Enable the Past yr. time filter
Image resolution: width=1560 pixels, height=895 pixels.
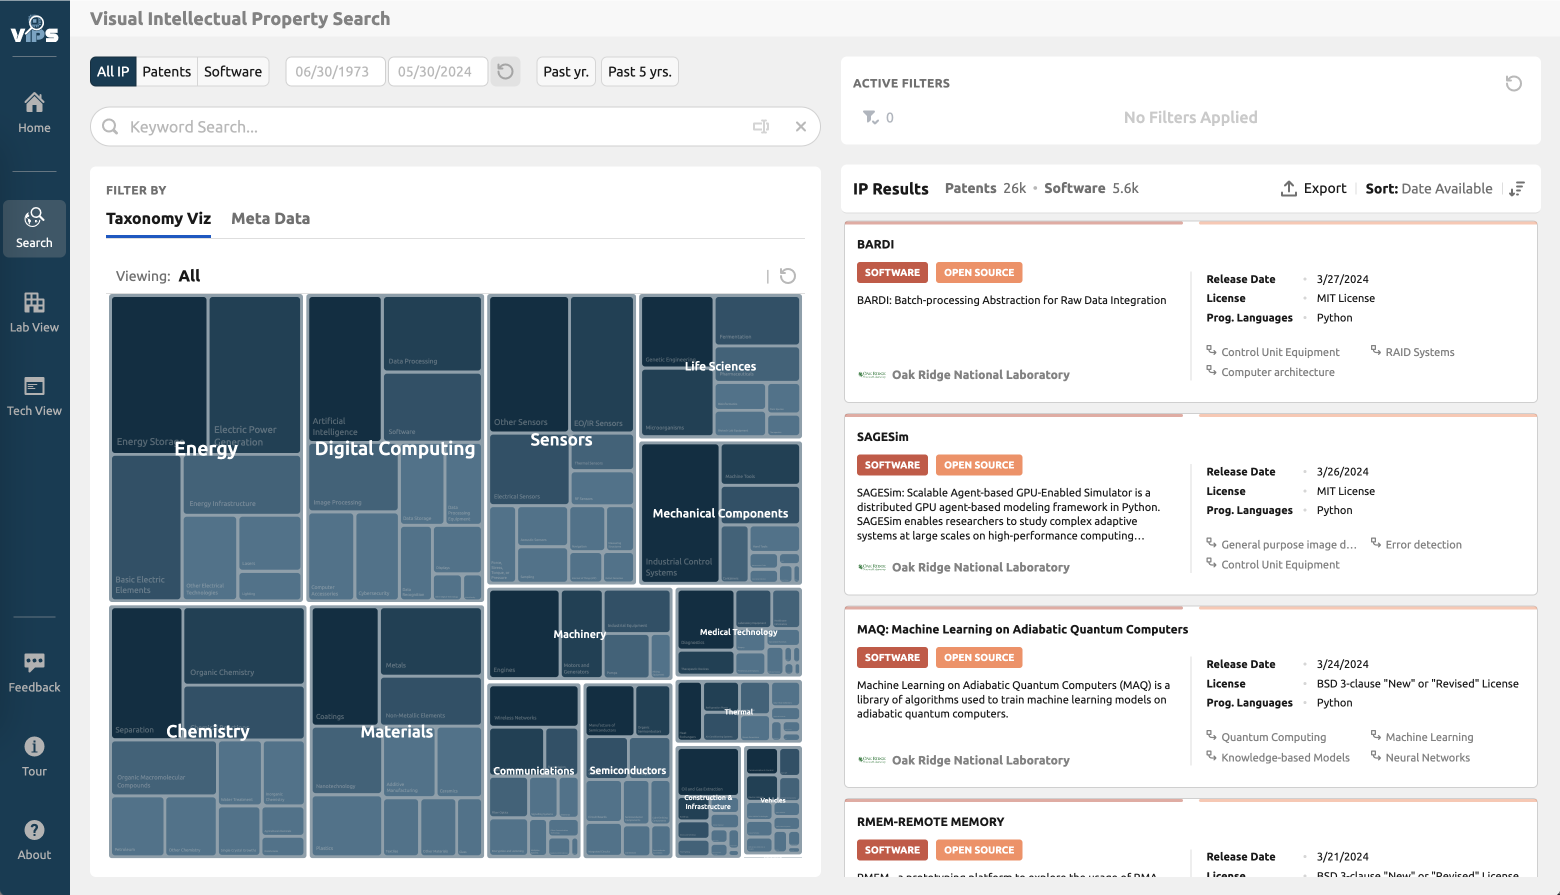[565, 71]
